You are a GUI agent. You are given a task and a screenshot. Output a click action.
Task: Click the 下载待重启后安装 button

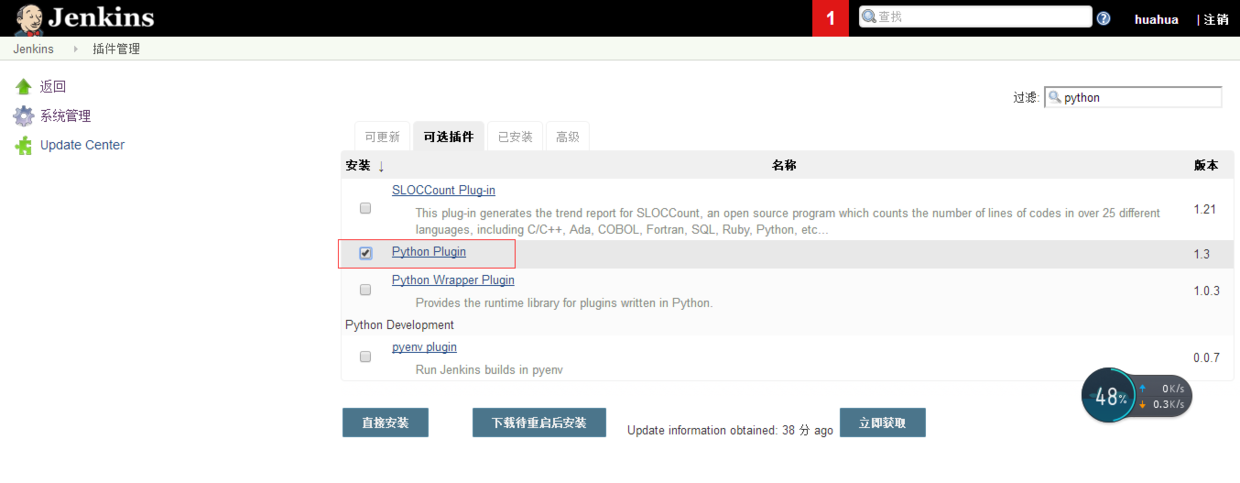[x=539, y=422]
